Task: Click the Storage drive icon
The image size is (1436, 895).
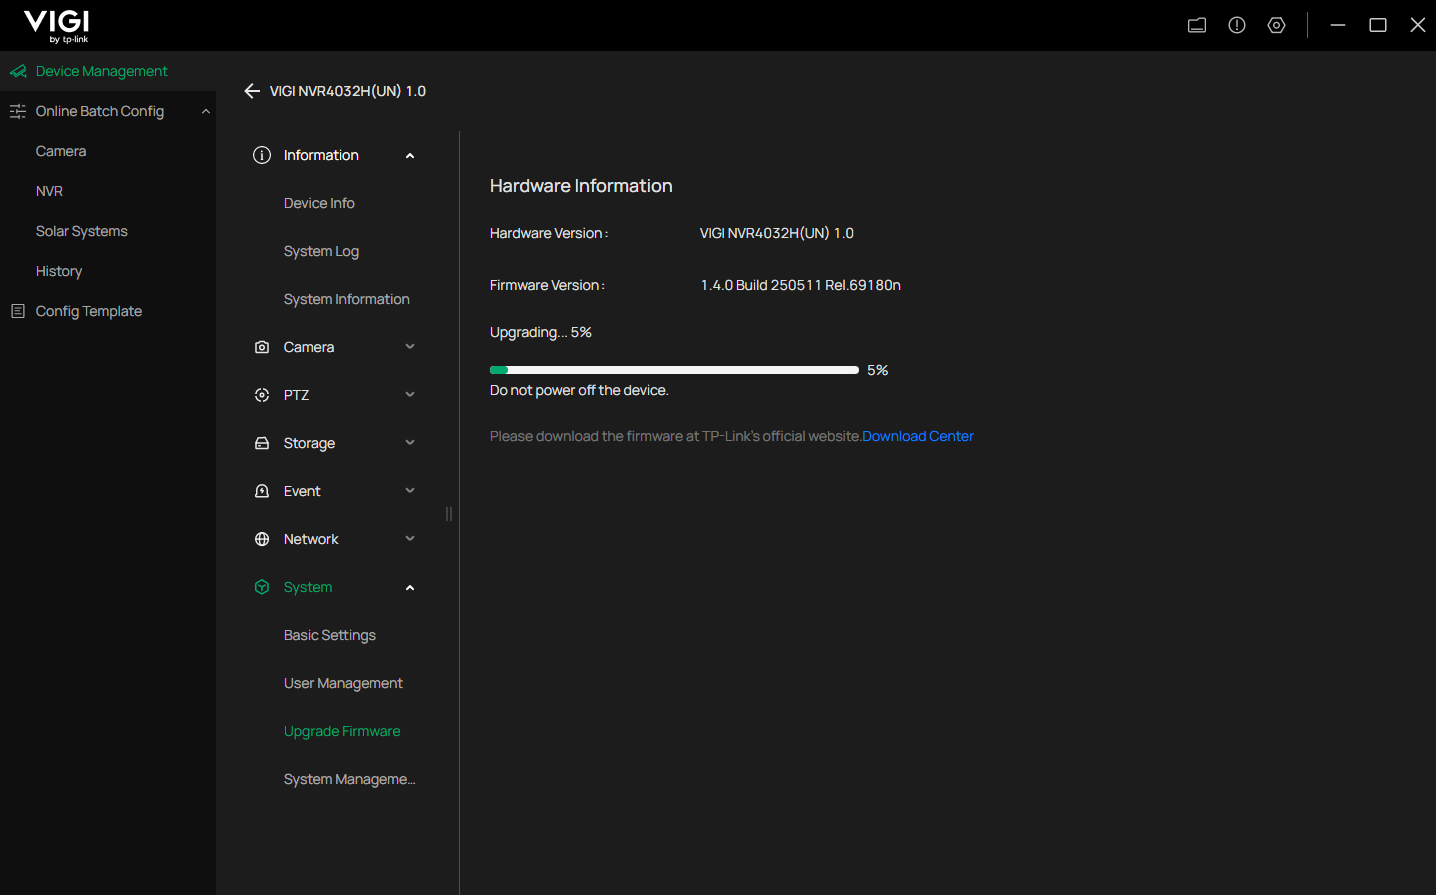Action: pyautogui.click(x=262, y=443)
